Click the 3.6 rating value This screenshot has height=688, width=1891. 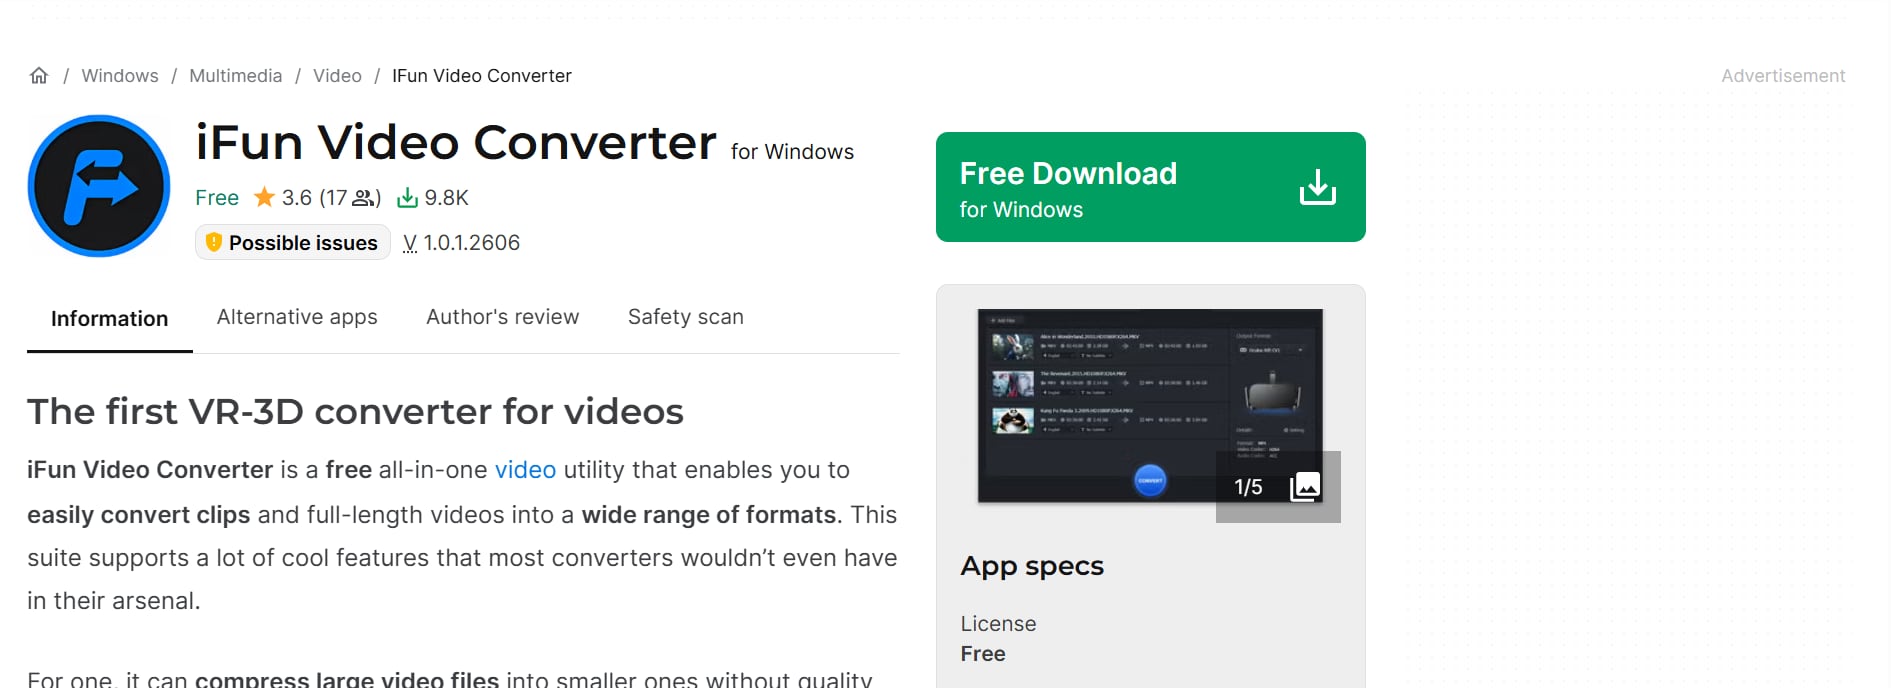(297, 198)
